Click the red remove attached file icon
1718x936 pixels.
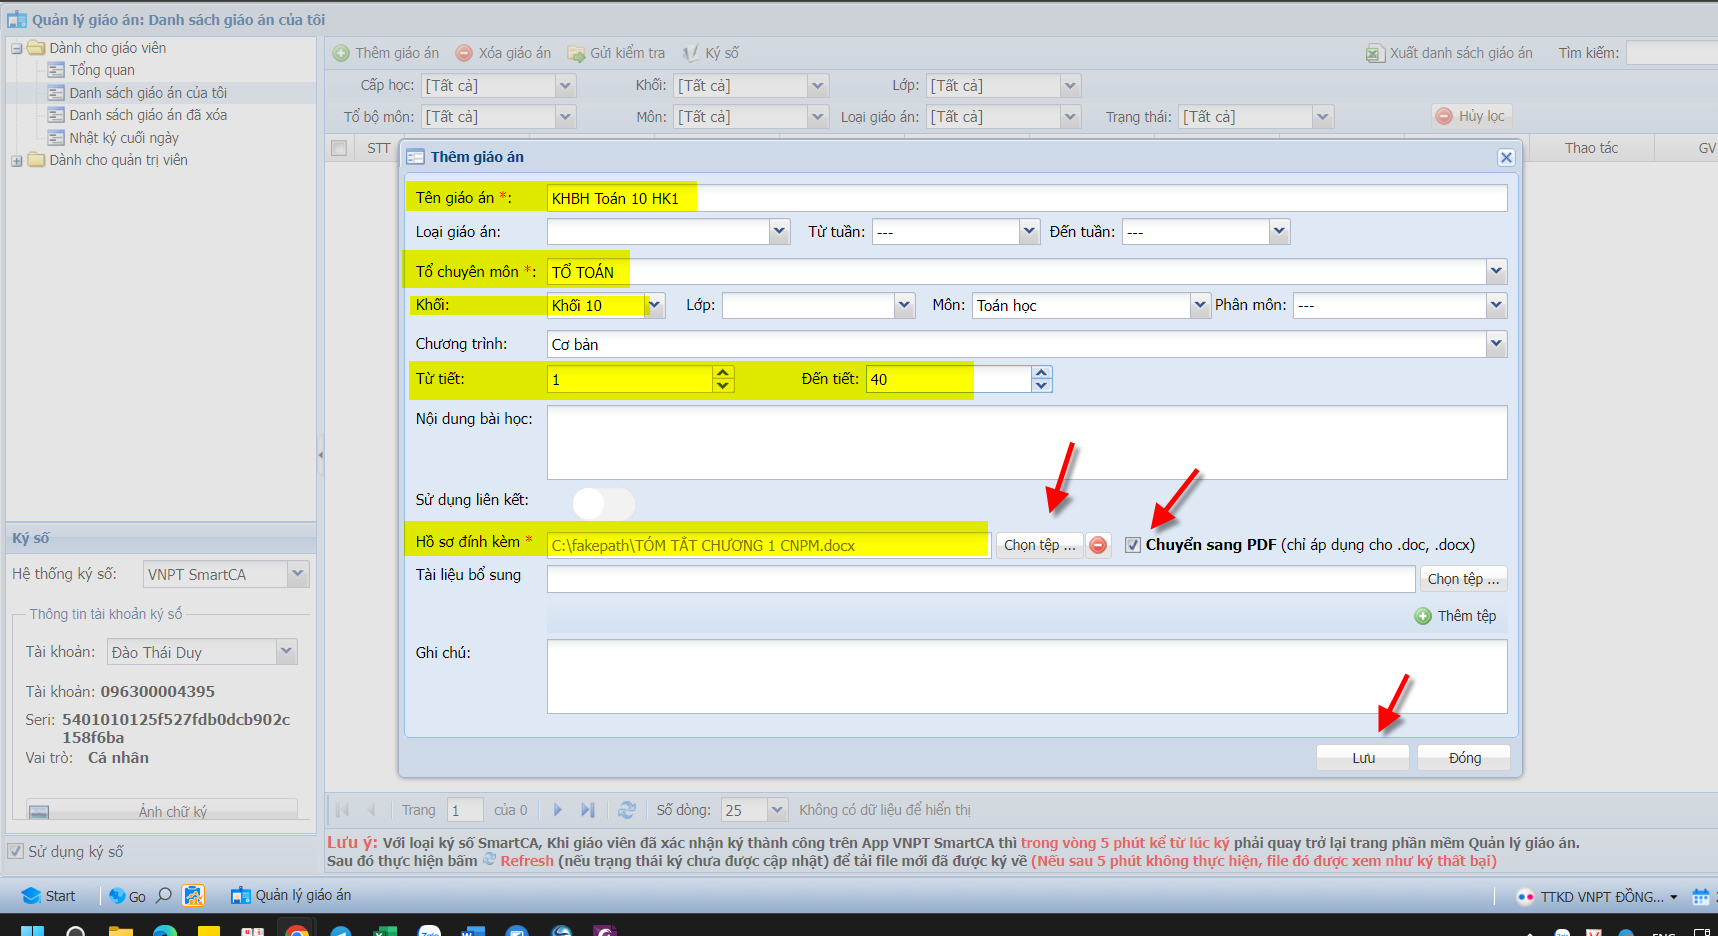pos(1098,545)
